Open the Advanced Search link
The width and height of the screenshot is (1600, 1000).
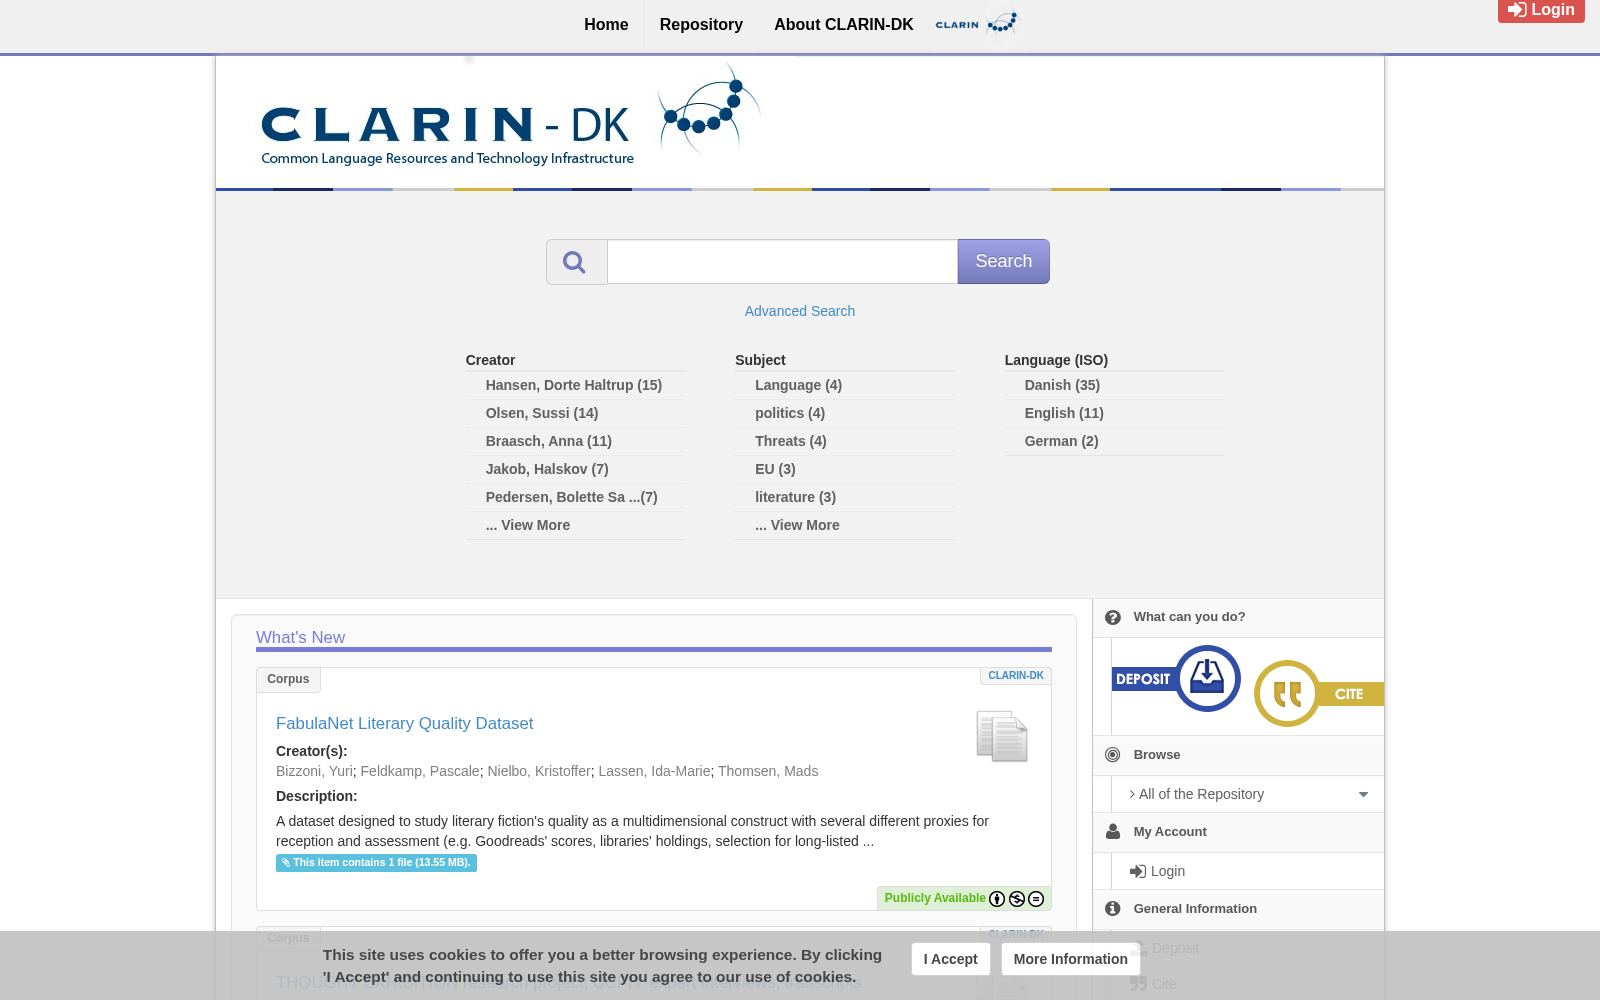point(800,311)
